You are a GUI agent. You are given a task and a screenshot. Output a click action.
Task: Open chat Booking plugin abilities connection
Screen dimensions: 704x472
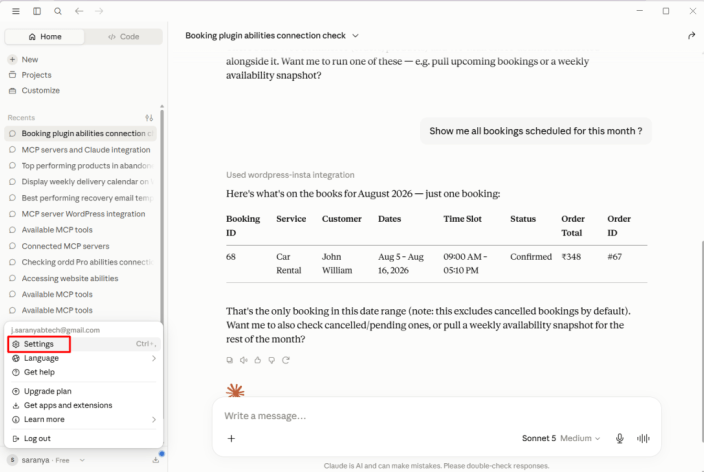click(81, 133)
